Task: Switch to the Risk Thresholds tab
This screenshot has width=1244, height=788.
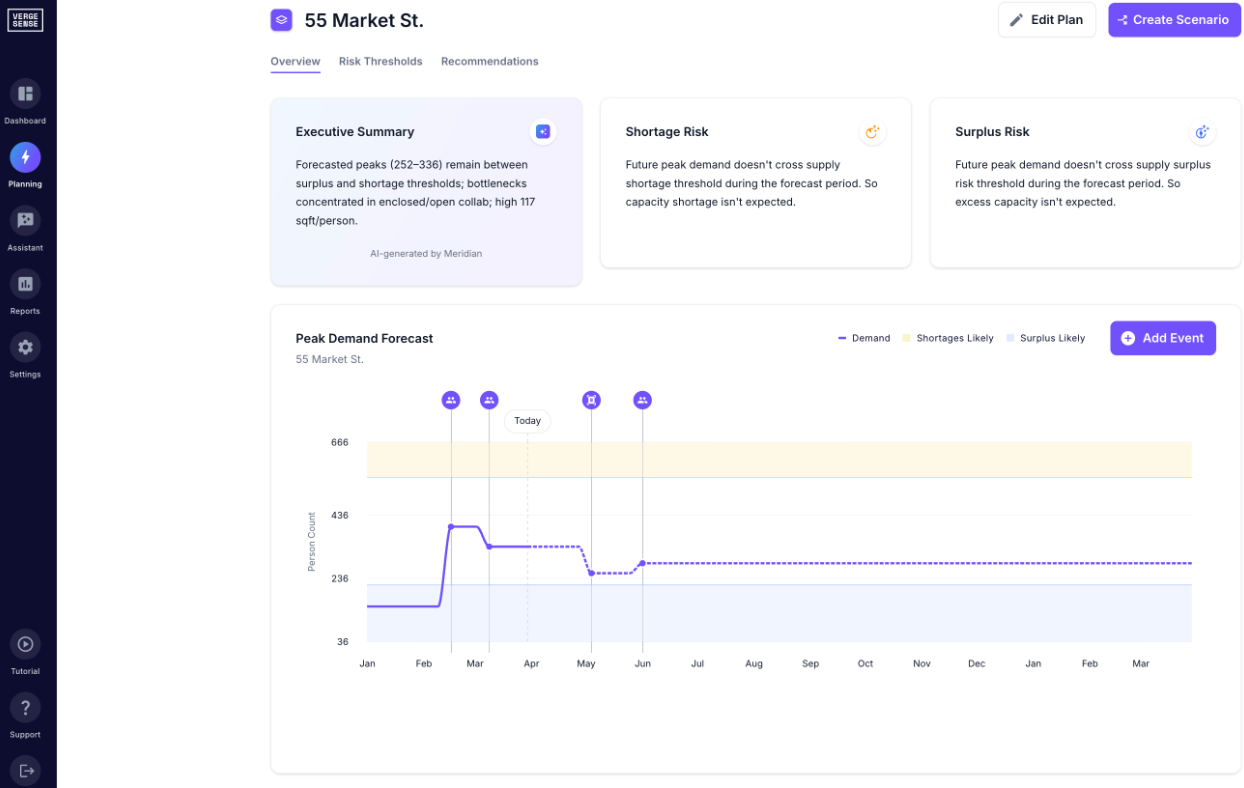Action: [380, 62]
